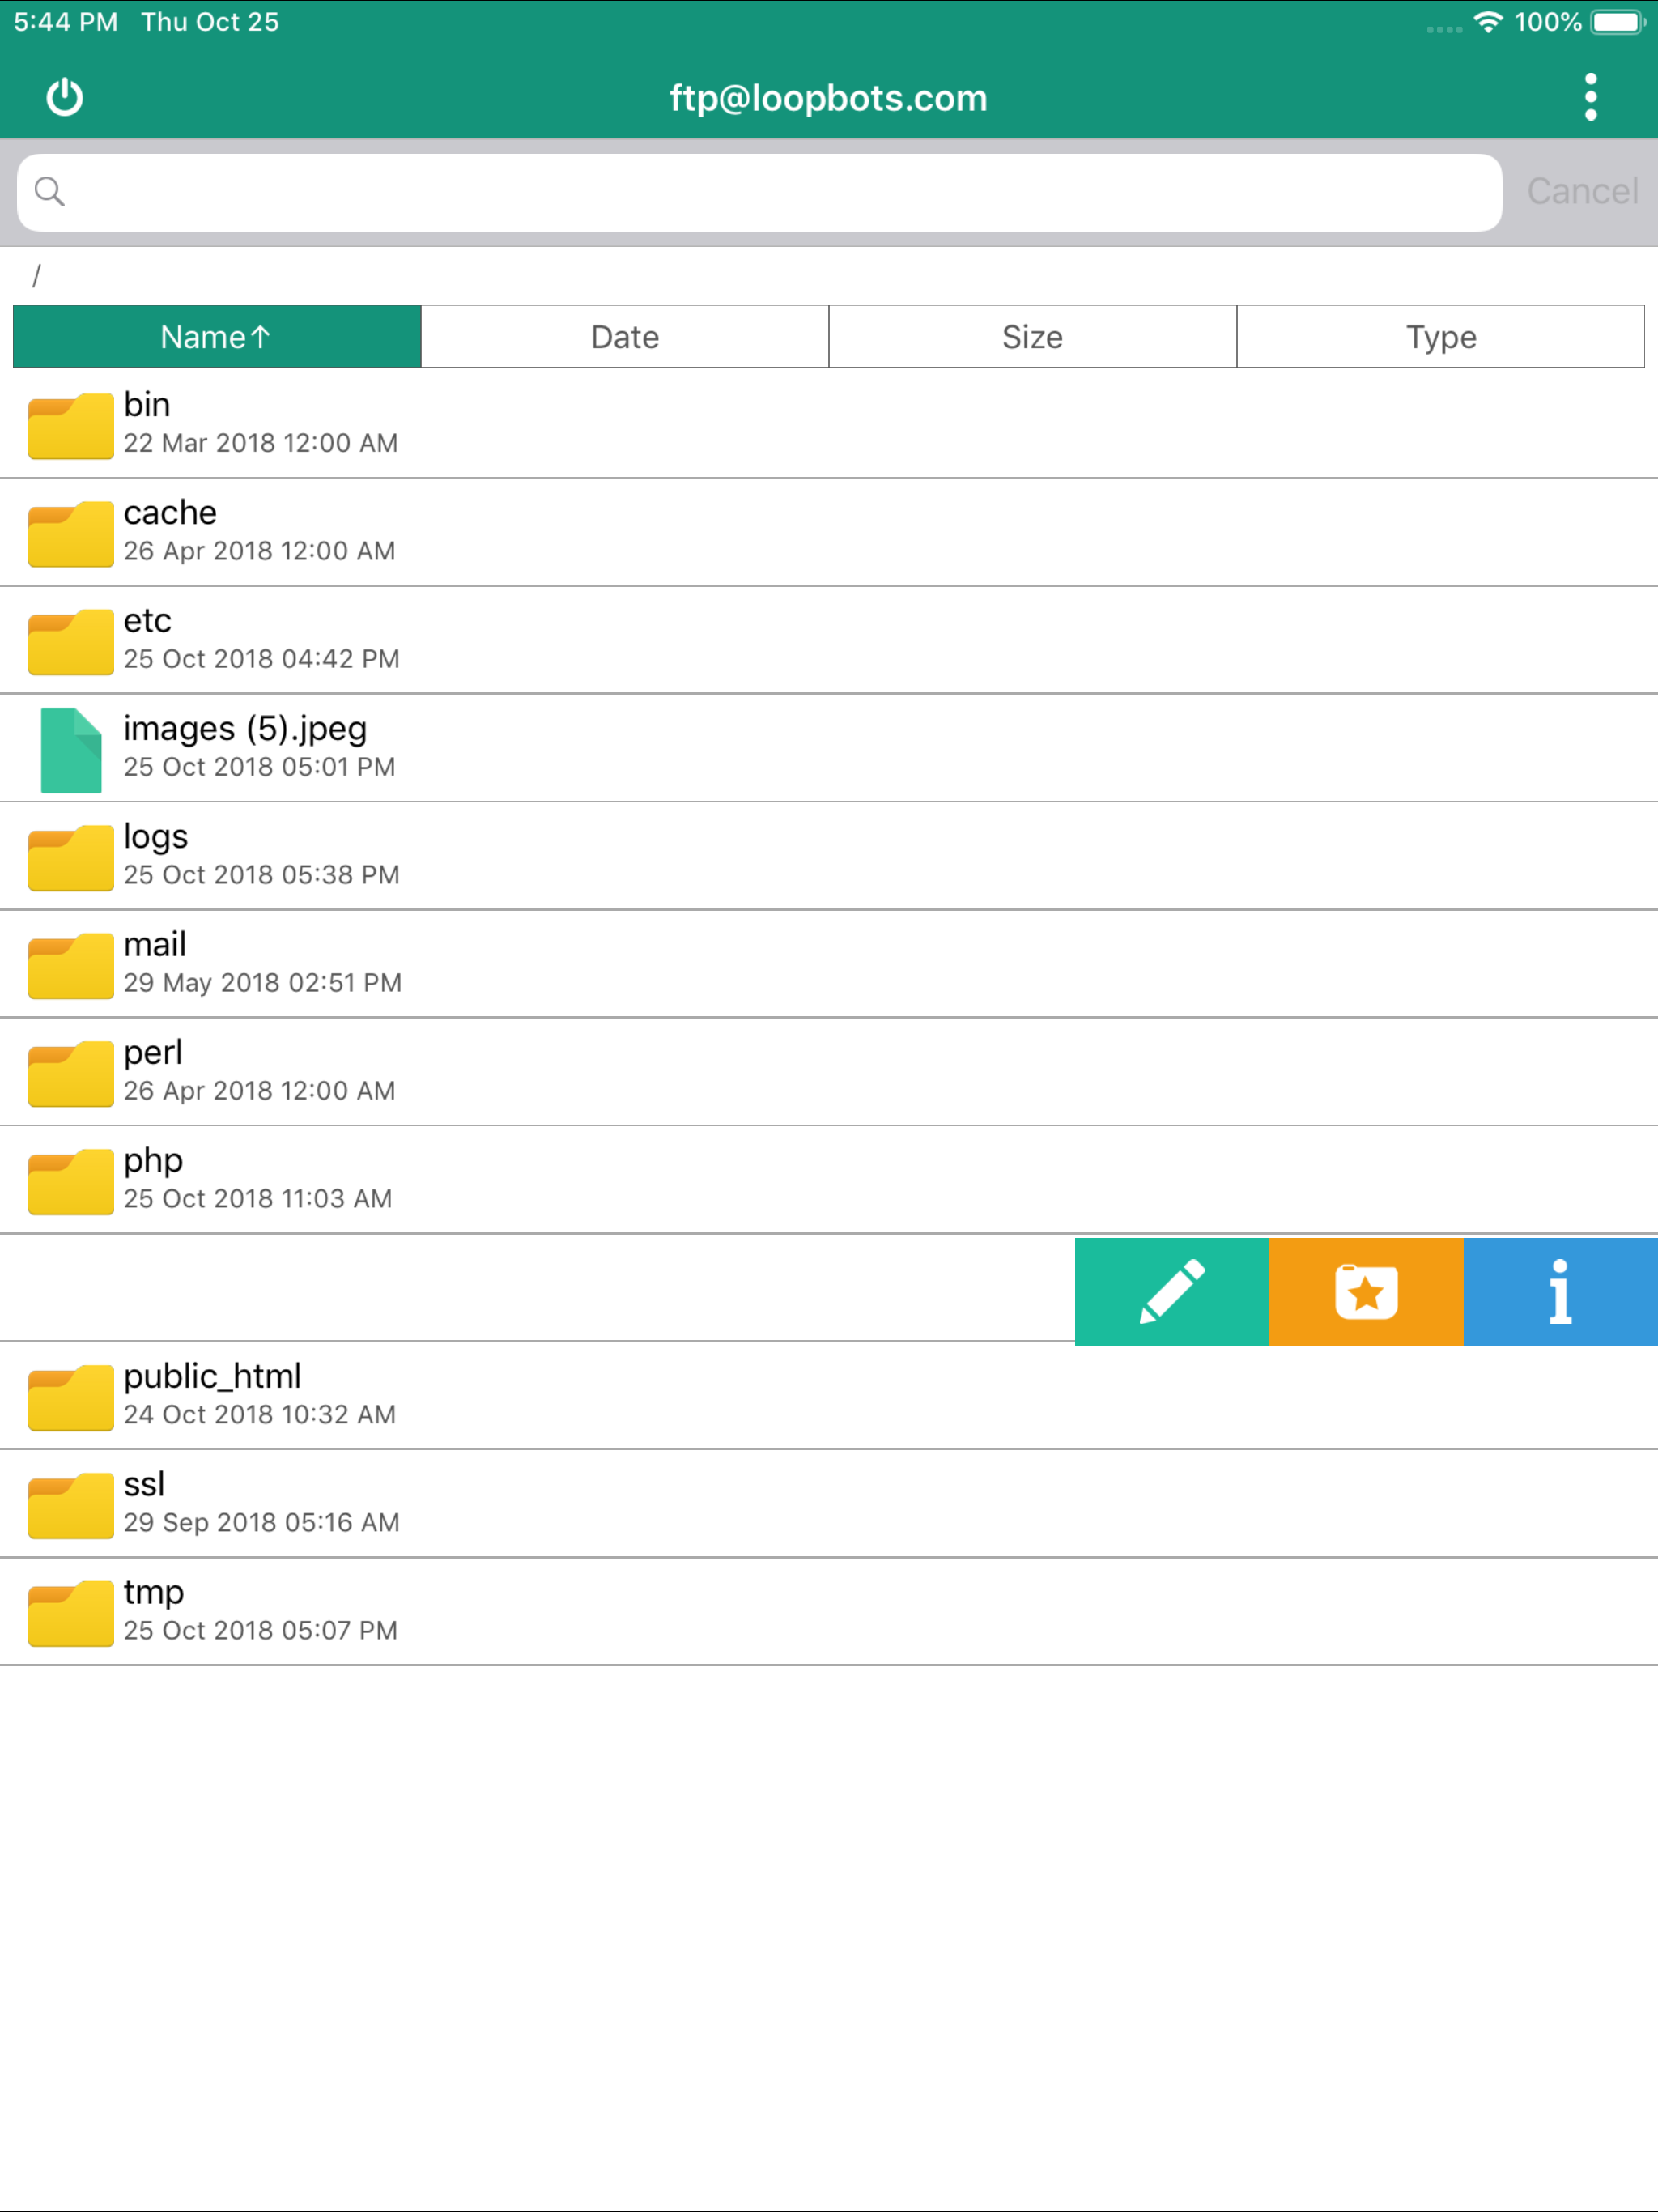
Task: Select the ssl folder entry
Action: [145, 1502]
